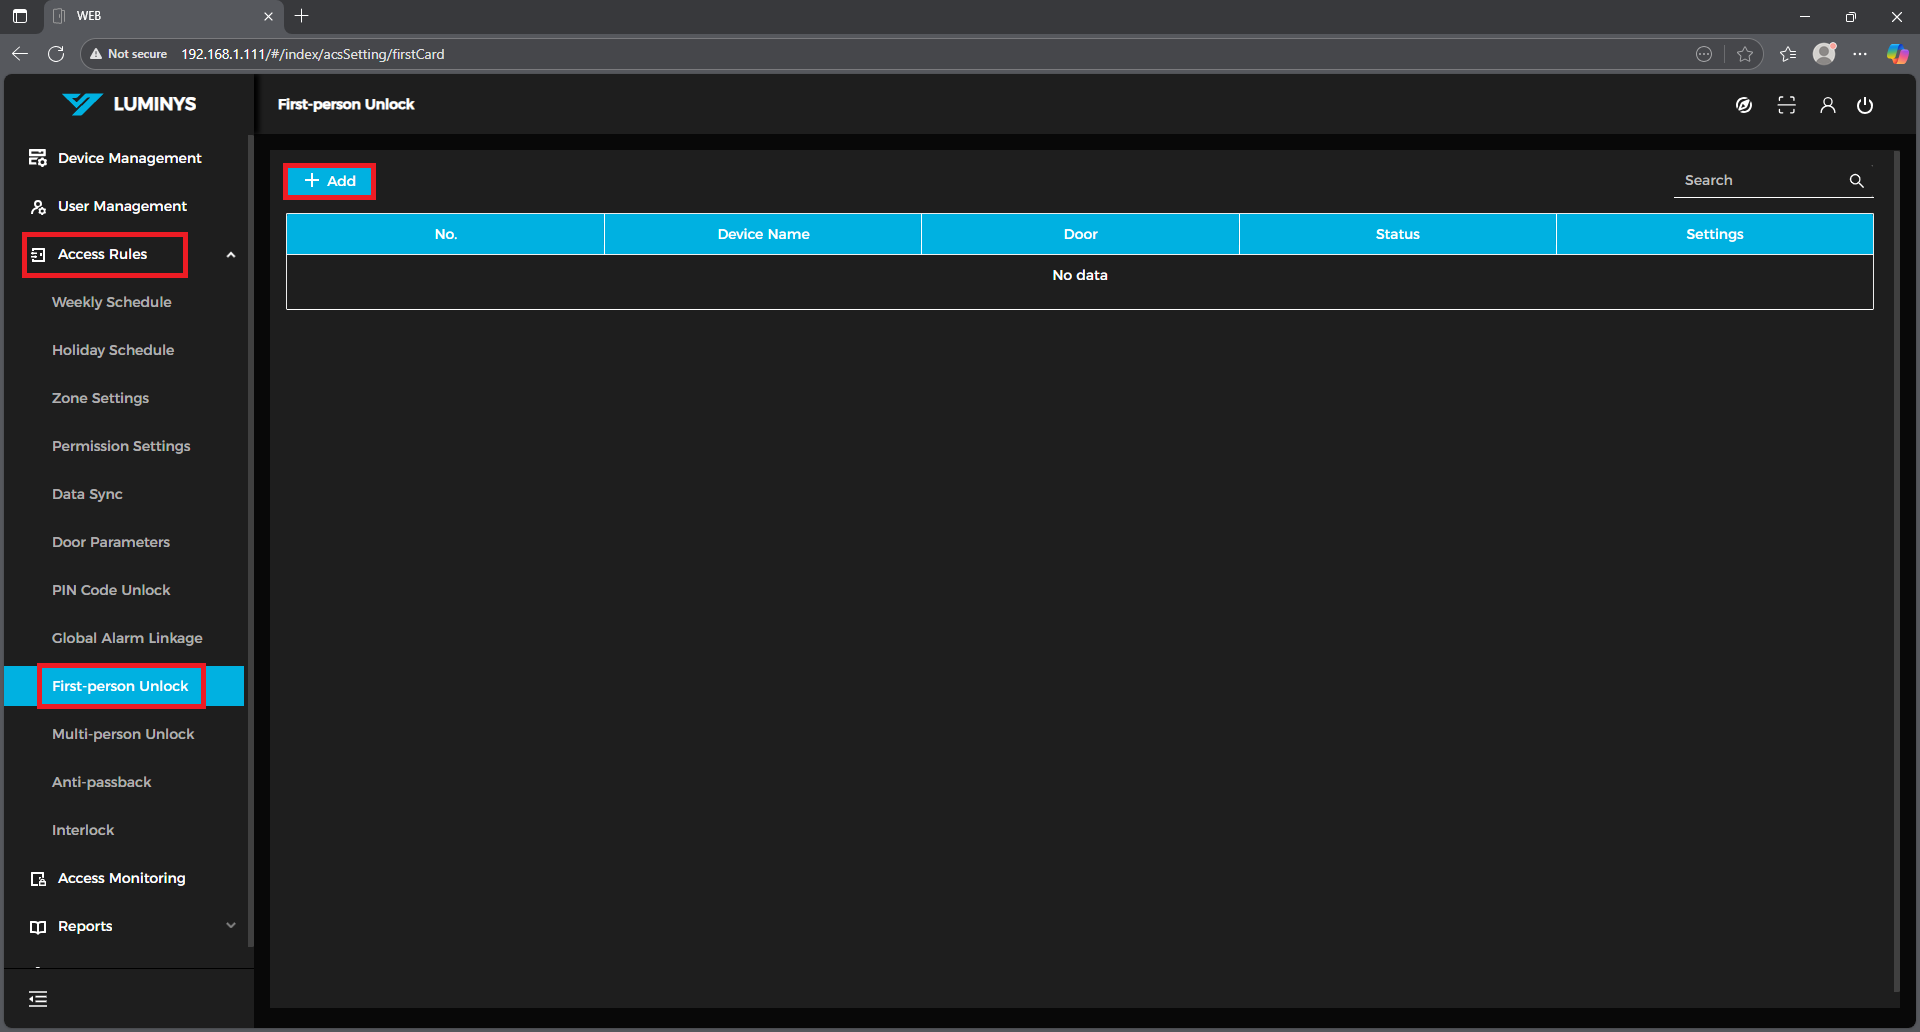Click into the Search input field
Viewport: 1920px width, 1032px height.
click(1760, 181)
